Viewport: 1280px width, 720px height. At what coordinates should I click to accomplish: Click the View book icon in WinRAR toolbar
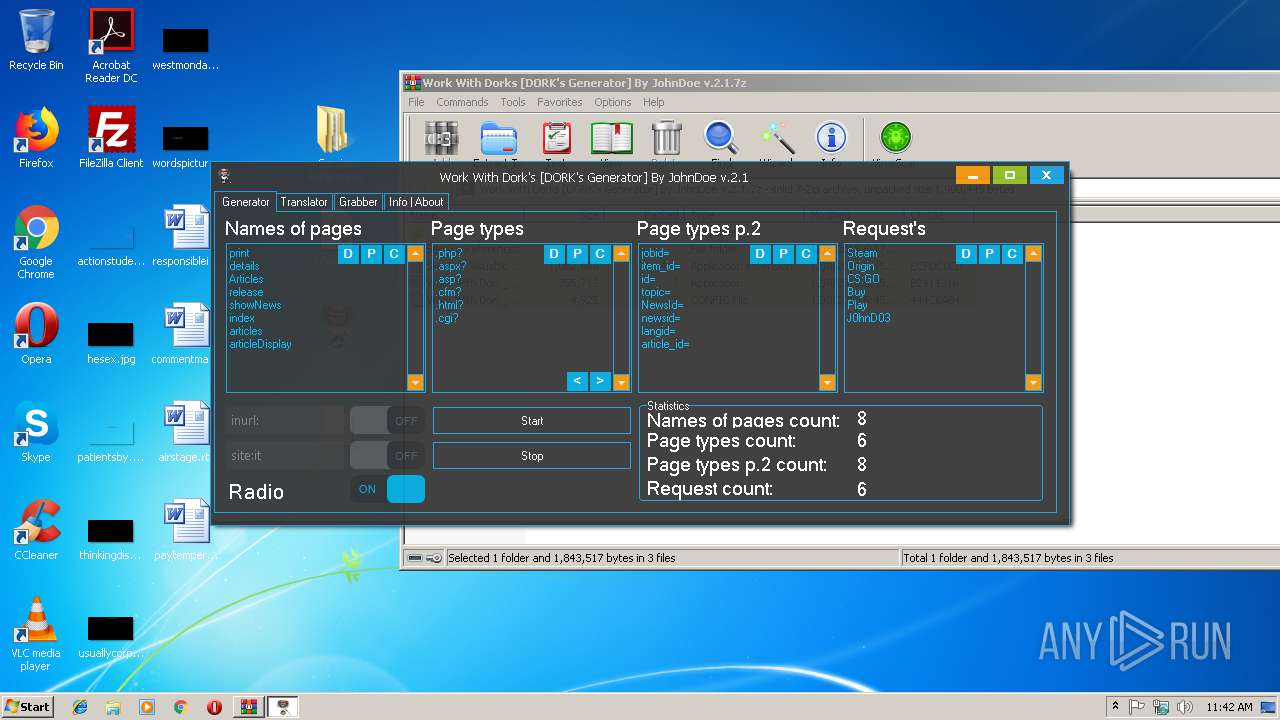[x=611, y=139]
